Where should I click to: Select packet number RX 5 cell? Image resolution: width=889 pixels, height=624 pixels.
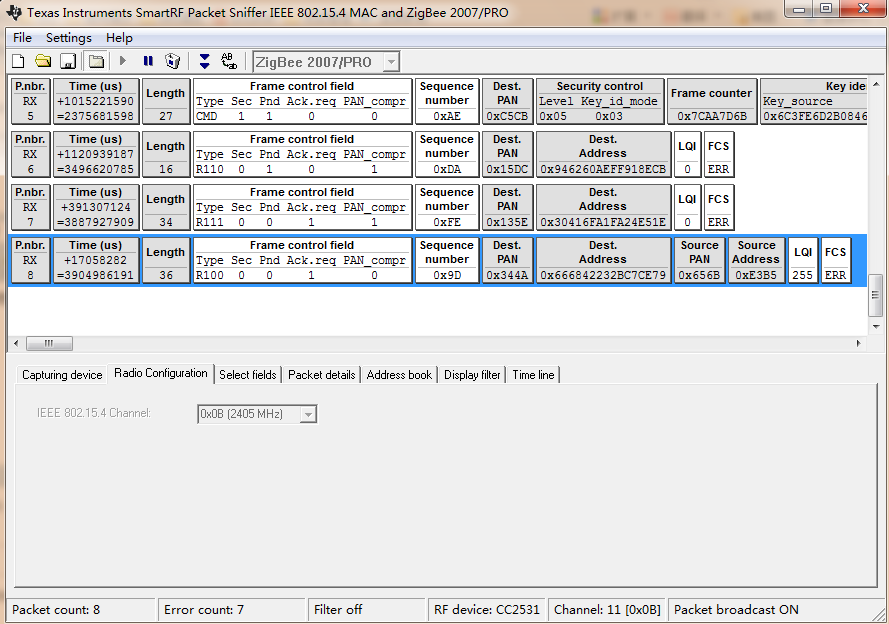point(31,101)
